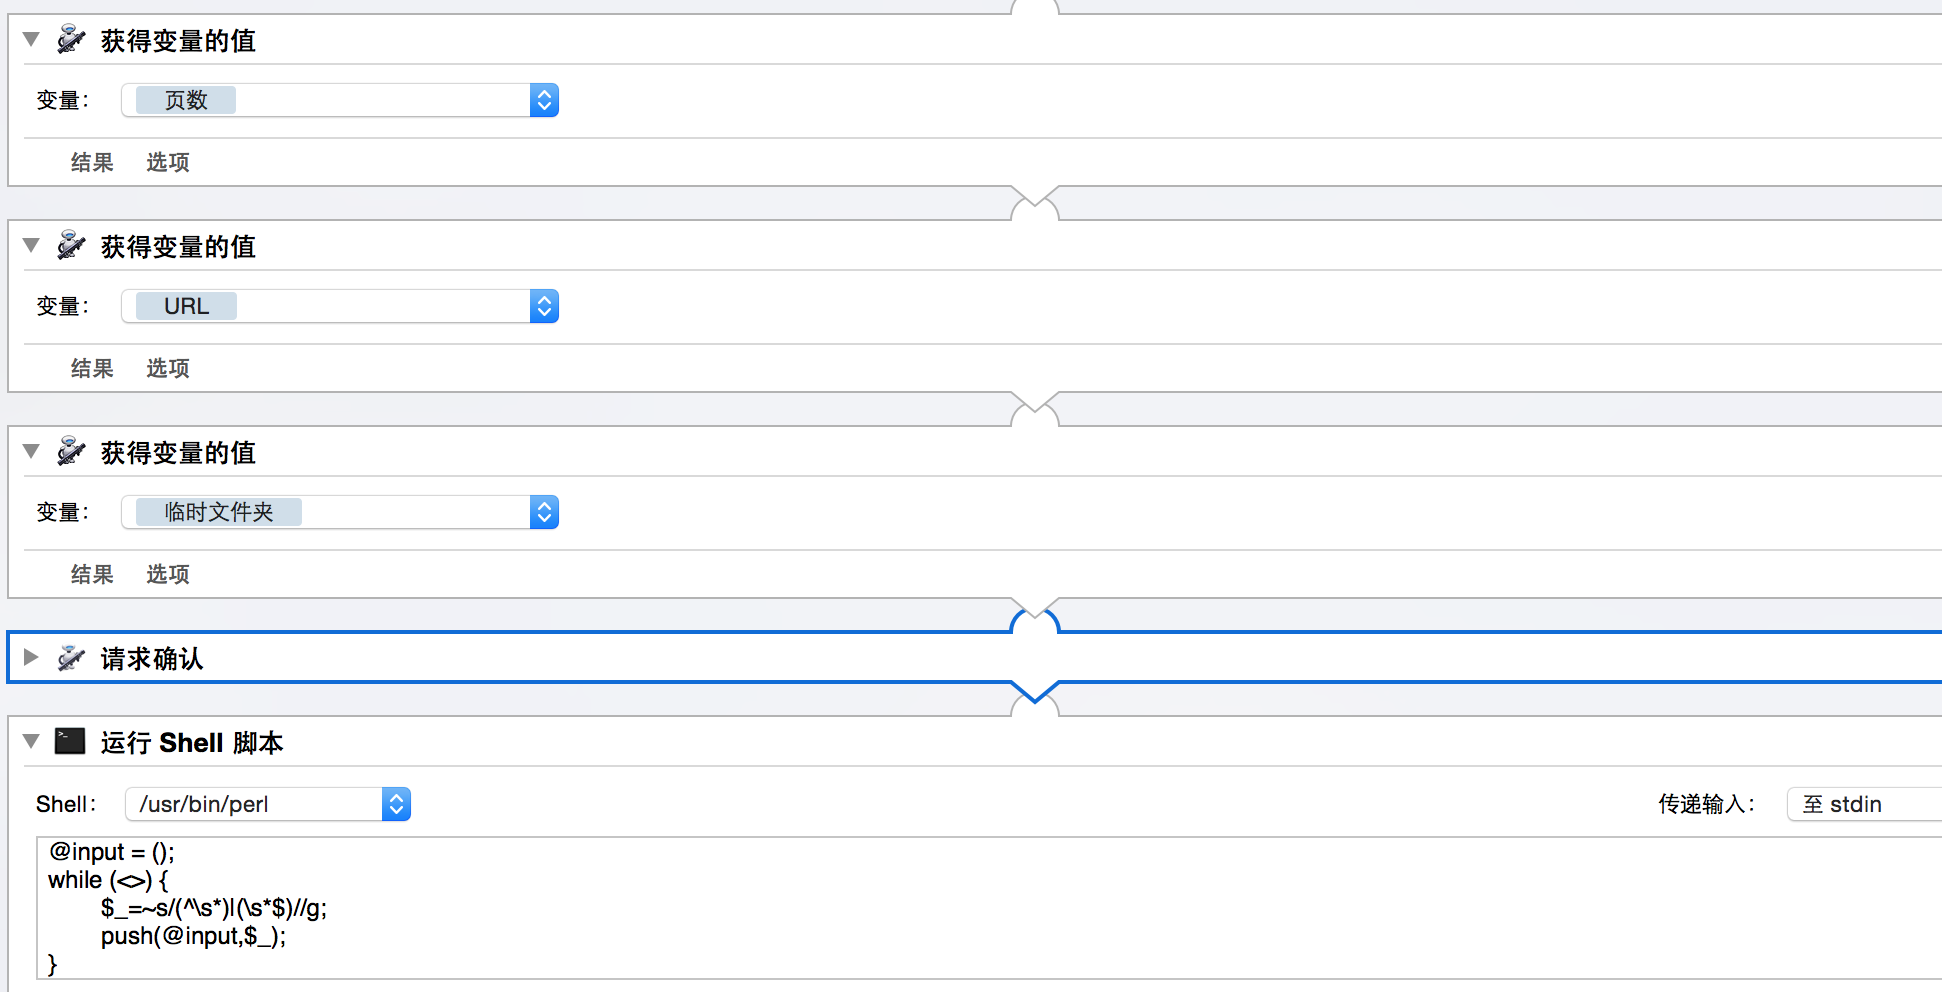
Task: Collapse the 运行 Shell 脚本 action
Action: [31, 742]
